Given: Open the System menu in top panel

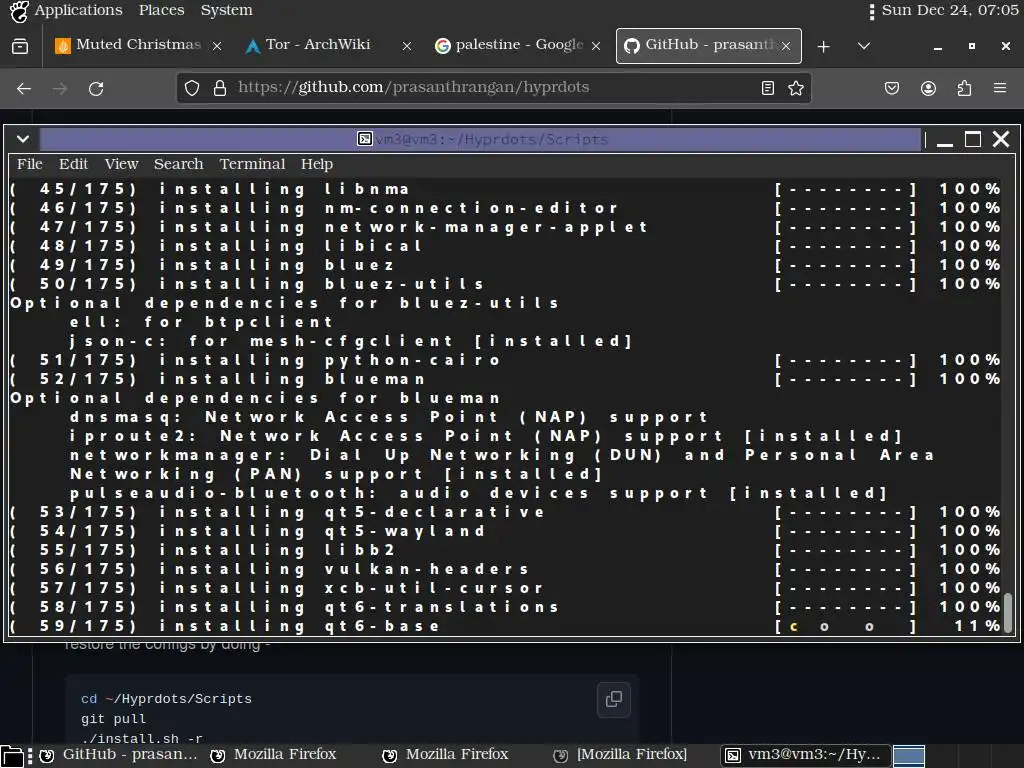Looking at the screenshot, I should 226,10.
